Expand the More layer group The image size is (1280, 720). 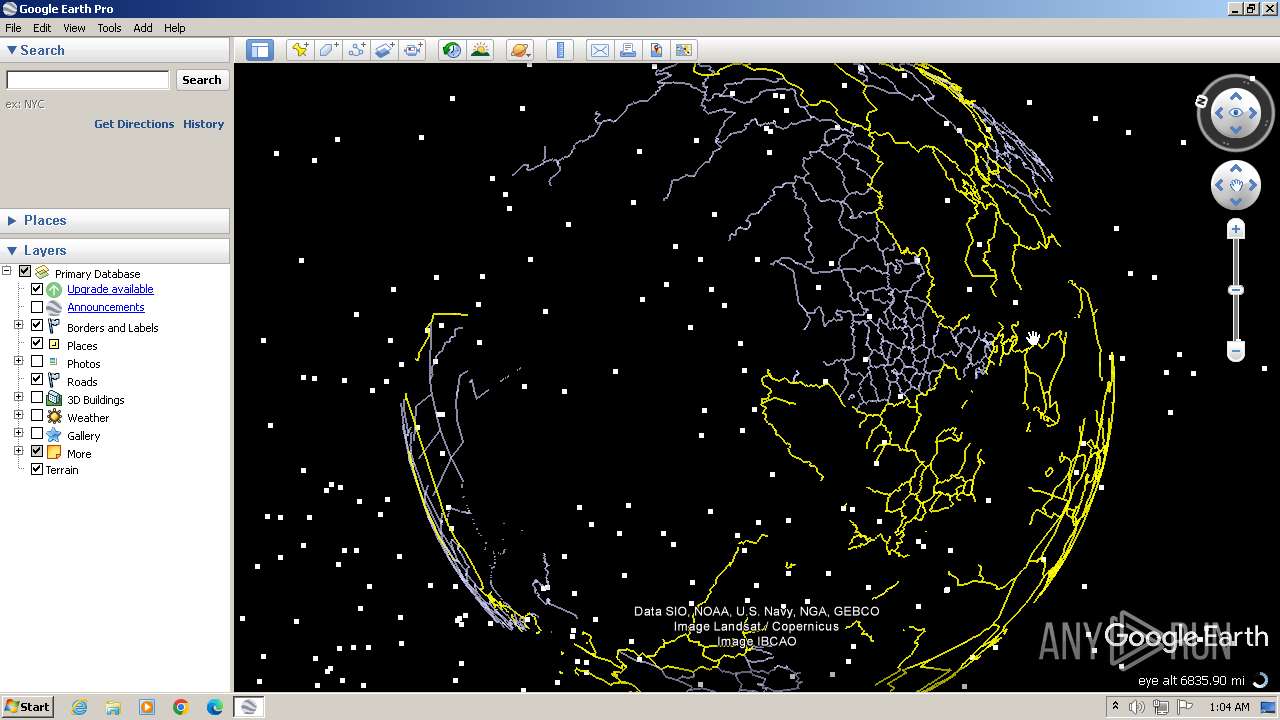[x=18, y=451]
